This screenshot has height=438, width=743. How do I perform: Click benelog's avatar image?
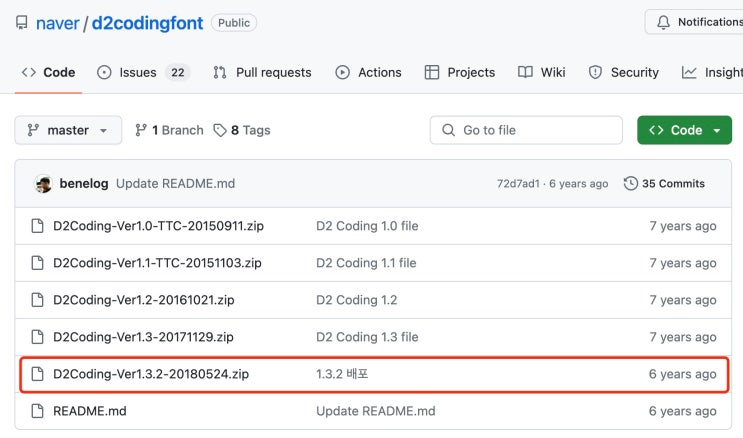click(43, 184)
